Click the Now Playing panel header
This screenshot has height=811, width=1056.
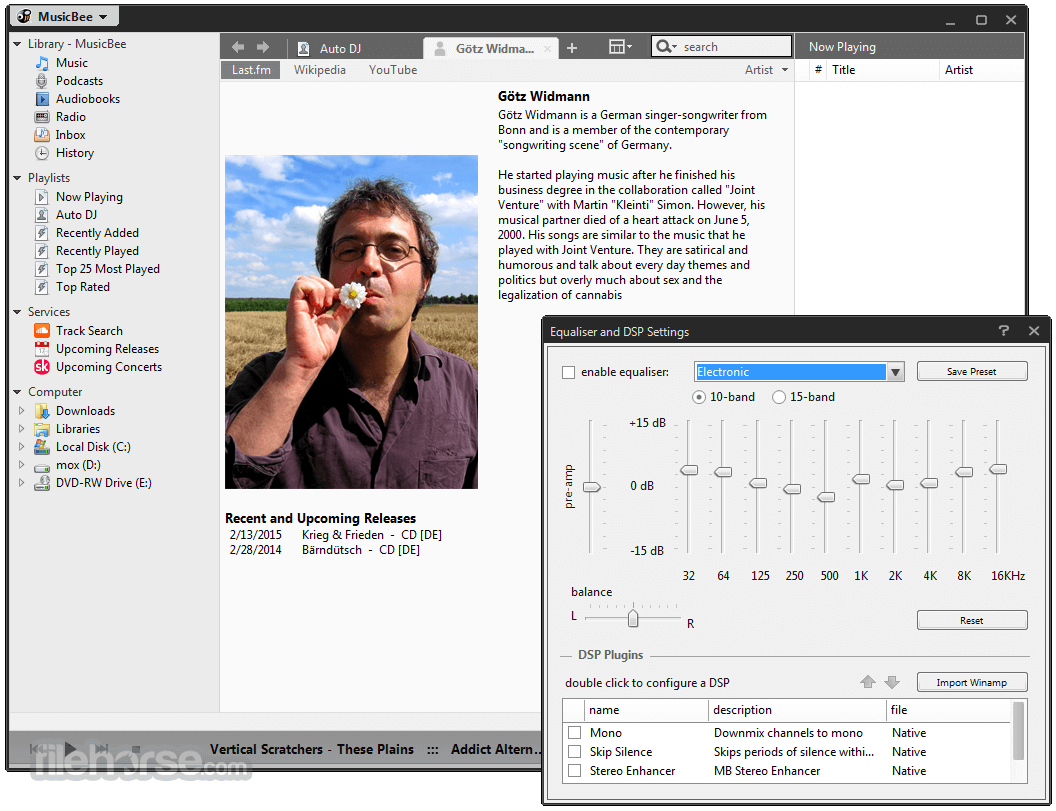(909, 46)
